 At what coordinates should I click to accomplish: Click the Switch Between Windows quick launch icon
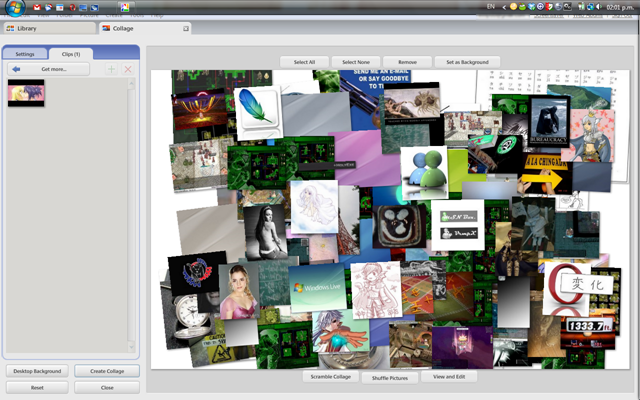94,7
